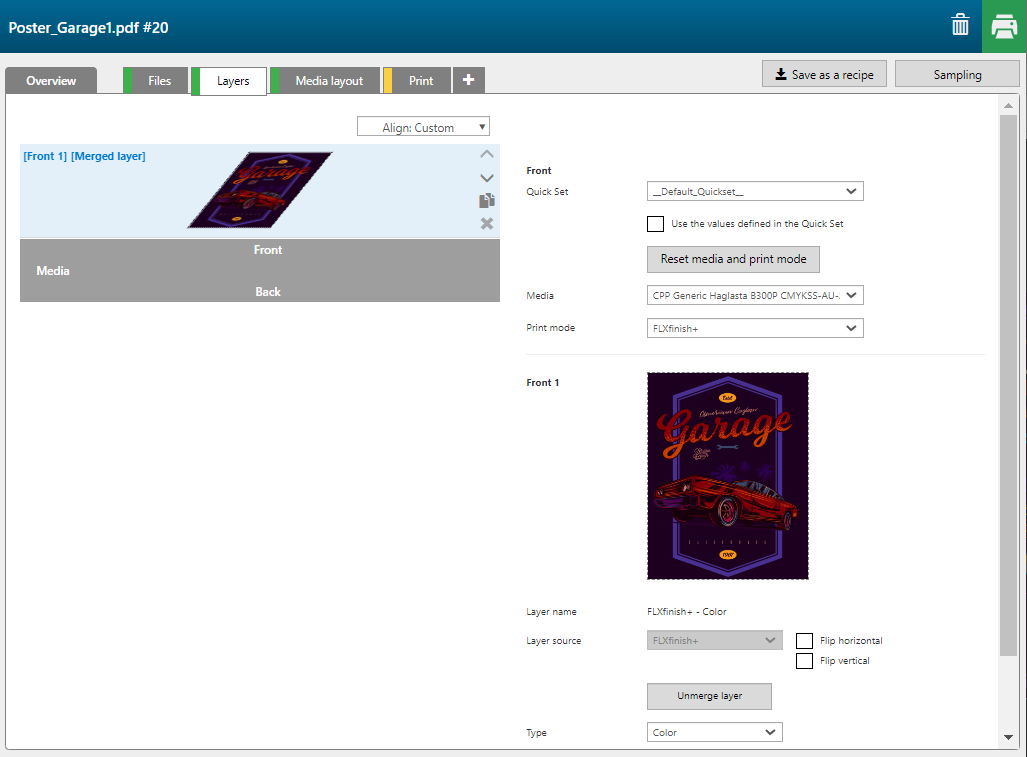Click the duplicate layer icon
Screen dimensions: 1027x757
click(487, 200)
